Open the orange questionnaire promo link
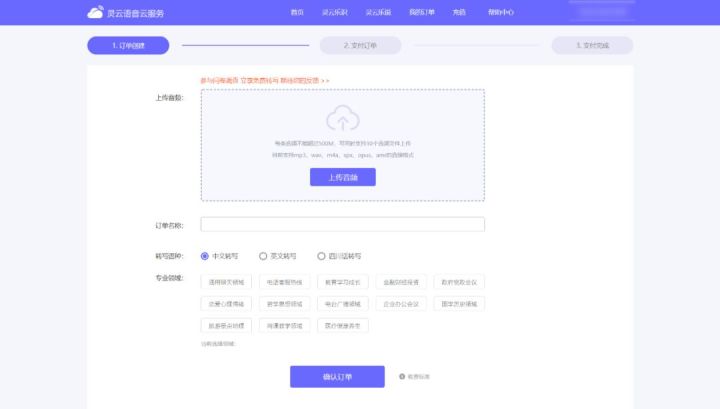Image resolution: width=720 pixels, height=409 pixels. click(265, 79)
